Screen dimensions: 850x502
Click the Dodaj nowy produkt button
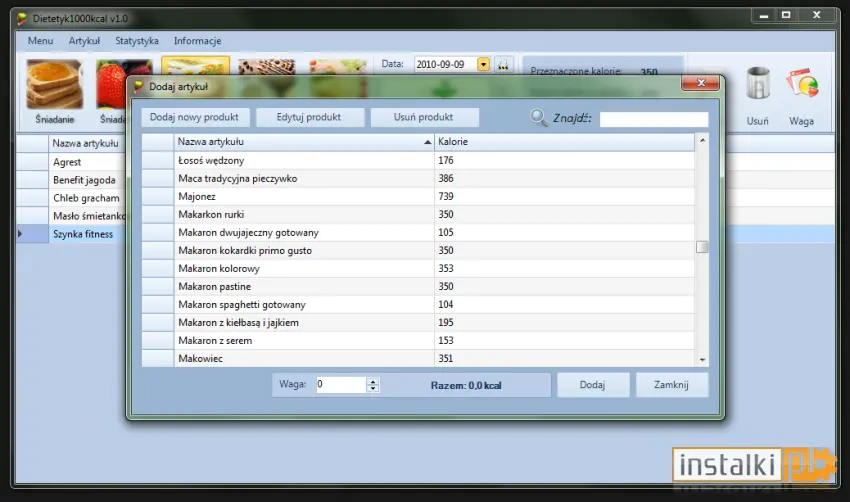click(194, 117)
